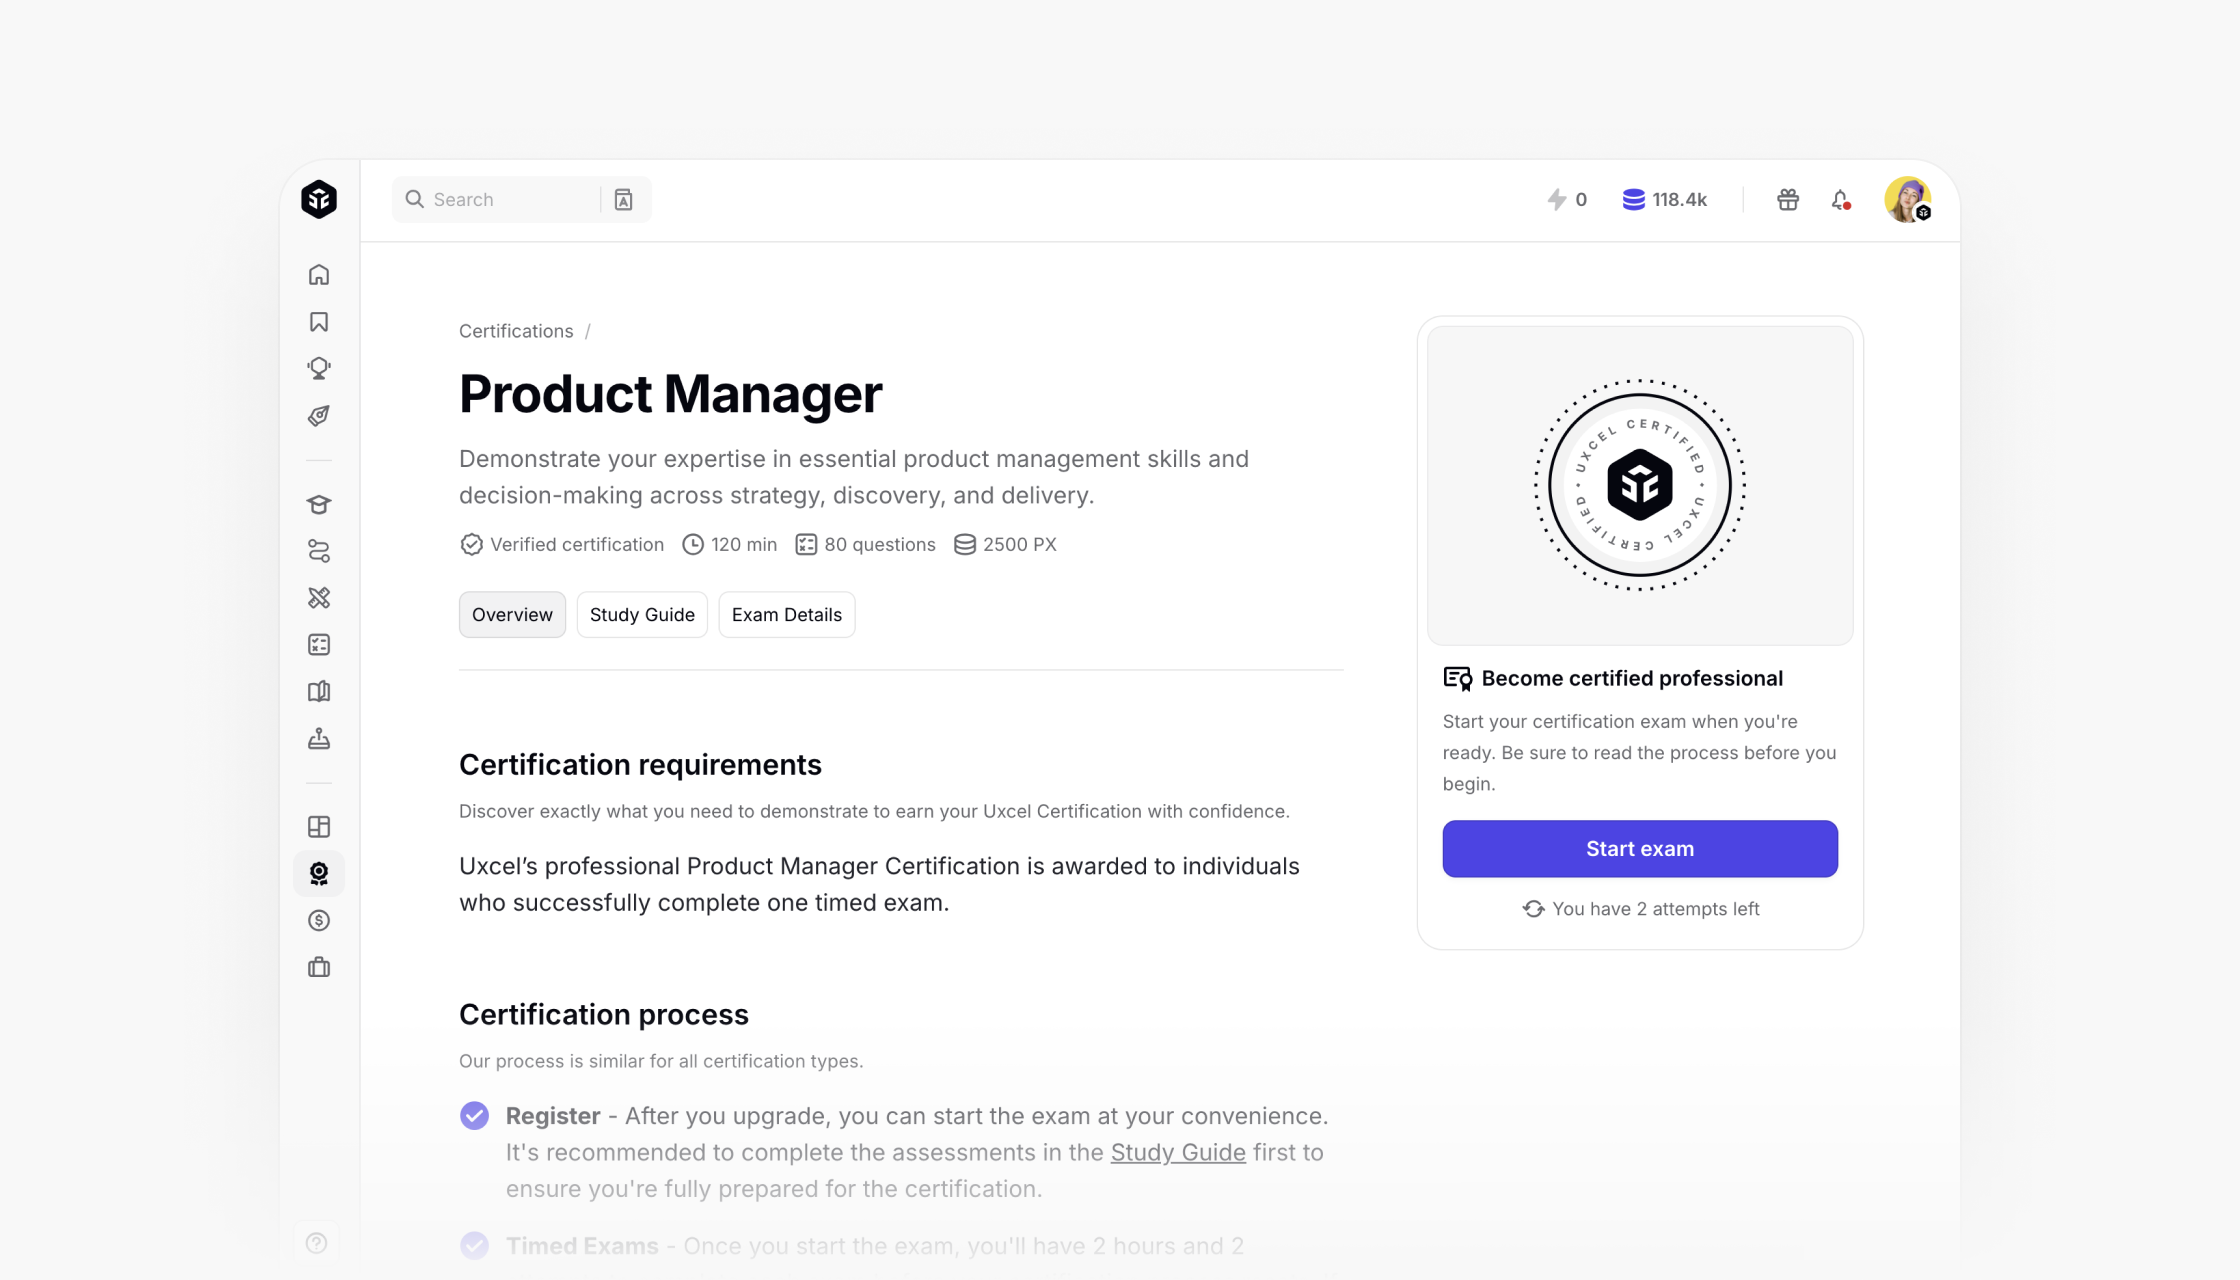Click the dollar coin sidebar icon
The image size is (2240, 1280).
click(x=319, y=920)
